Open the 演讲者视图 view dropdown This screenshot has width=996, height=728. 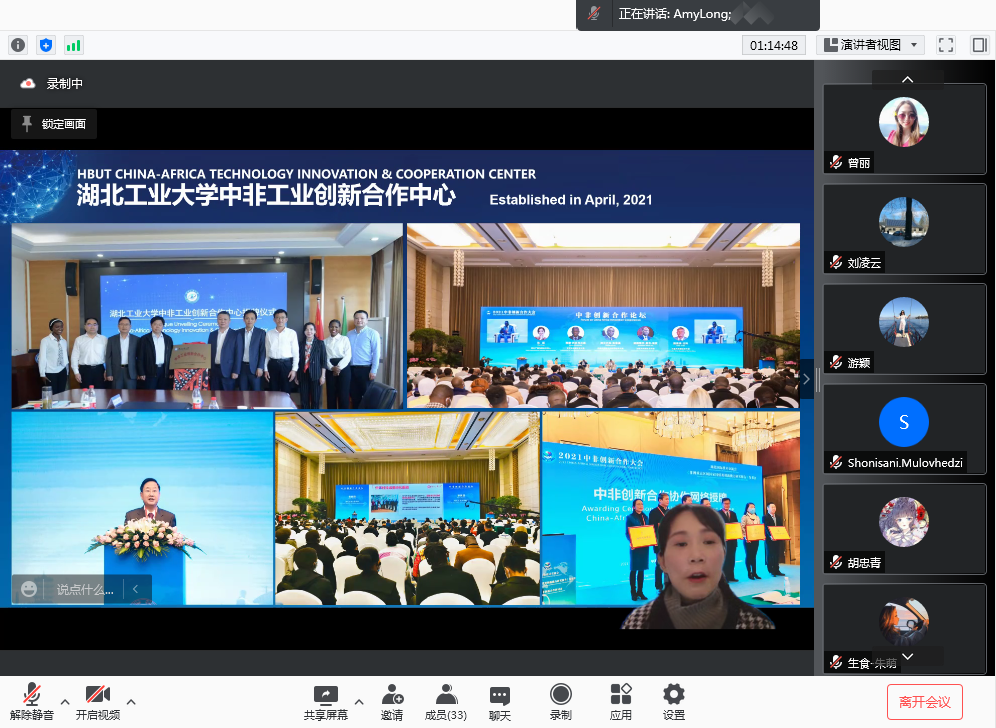pyautogui.click(x=871, y=45)
